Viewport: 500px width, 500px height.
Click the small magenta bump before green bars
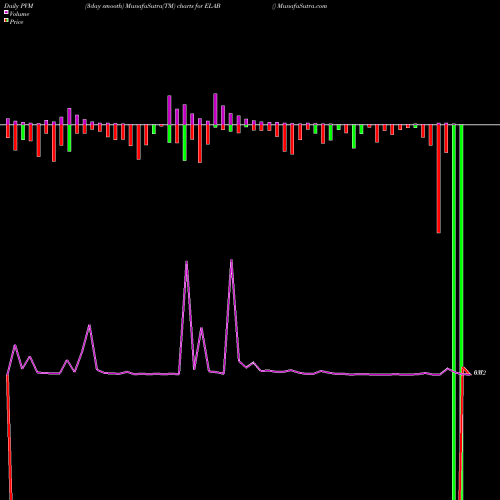(448, 369)
